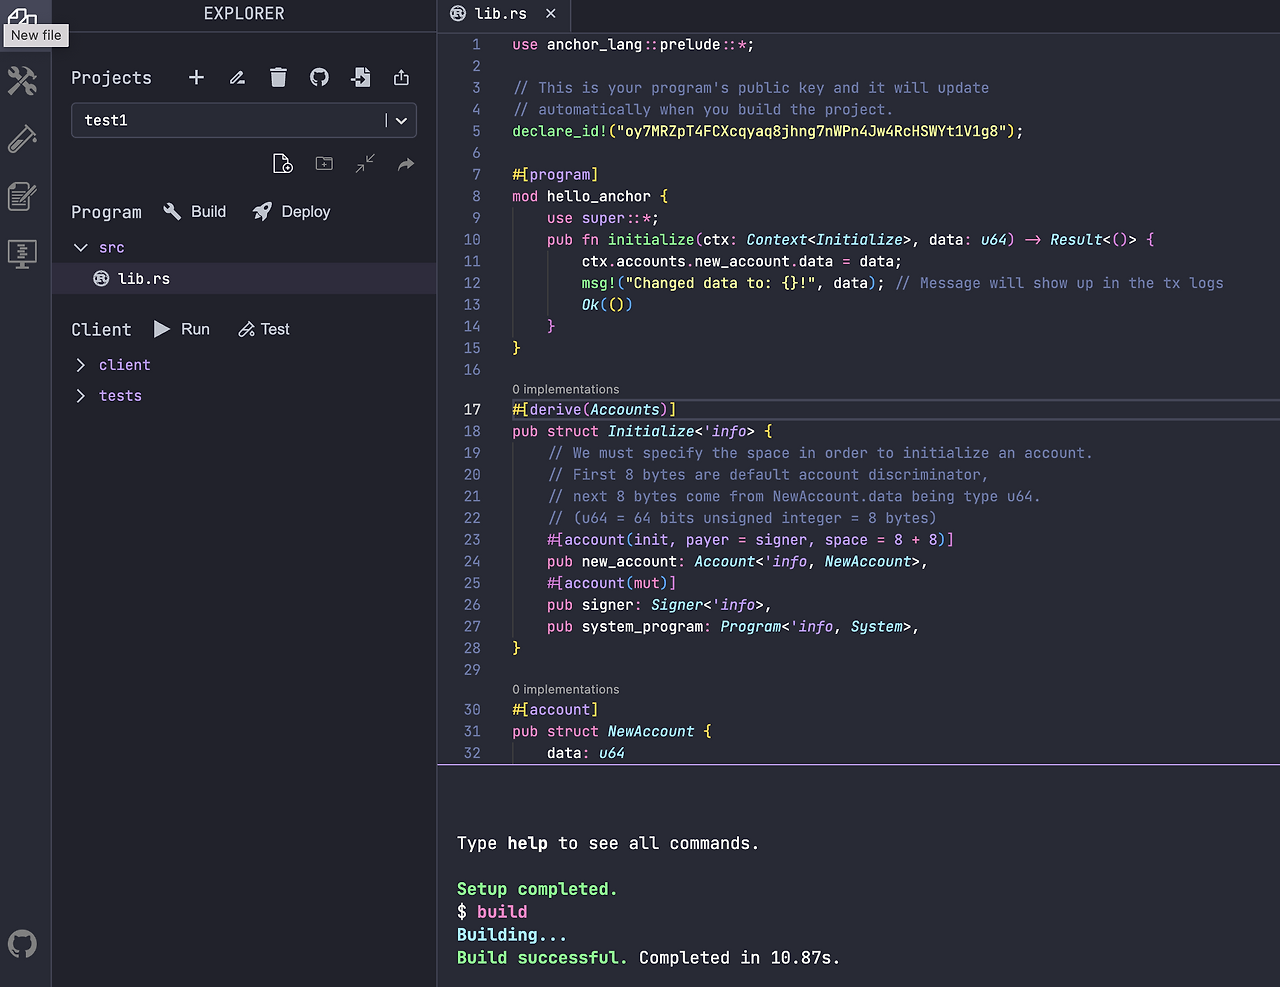Add a new file in the explorer
The height and width of the screenshot is (987, 1280).
283,164
